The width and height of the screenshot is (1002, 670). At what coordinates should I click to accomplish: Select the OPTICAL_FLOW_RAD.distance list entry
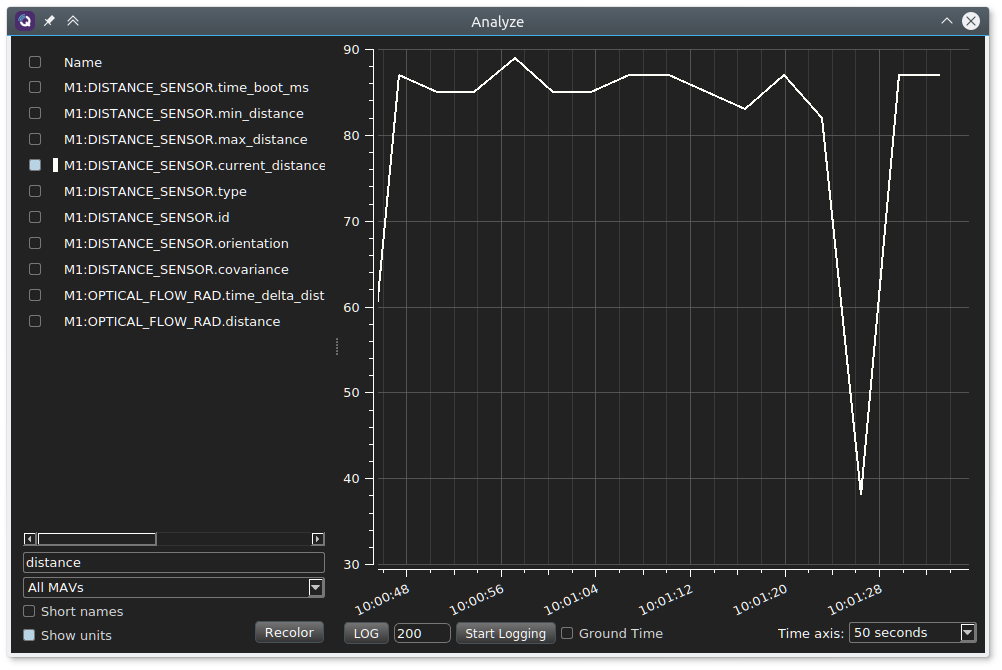(x=172, y=321)
